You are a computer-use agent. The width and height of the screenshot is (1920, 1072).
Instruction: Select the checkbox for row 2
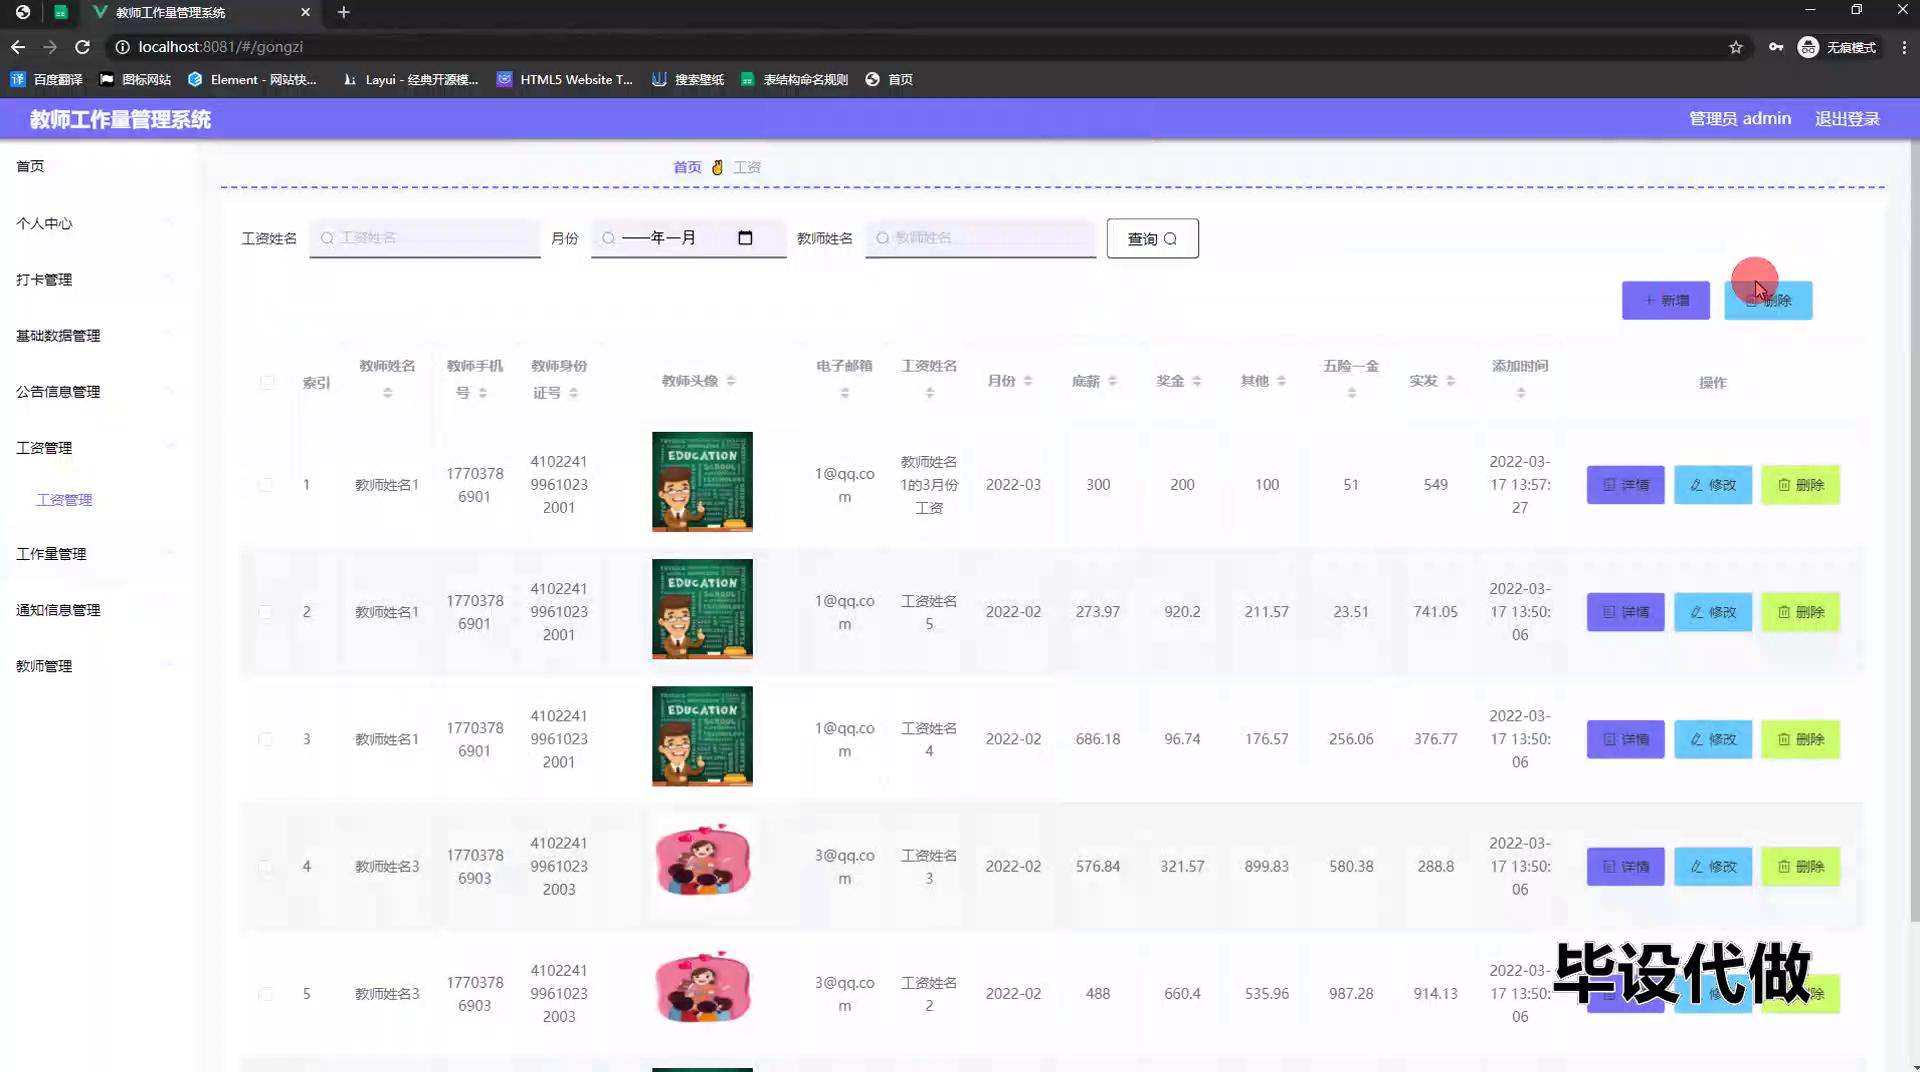click(x=266, y=612)
